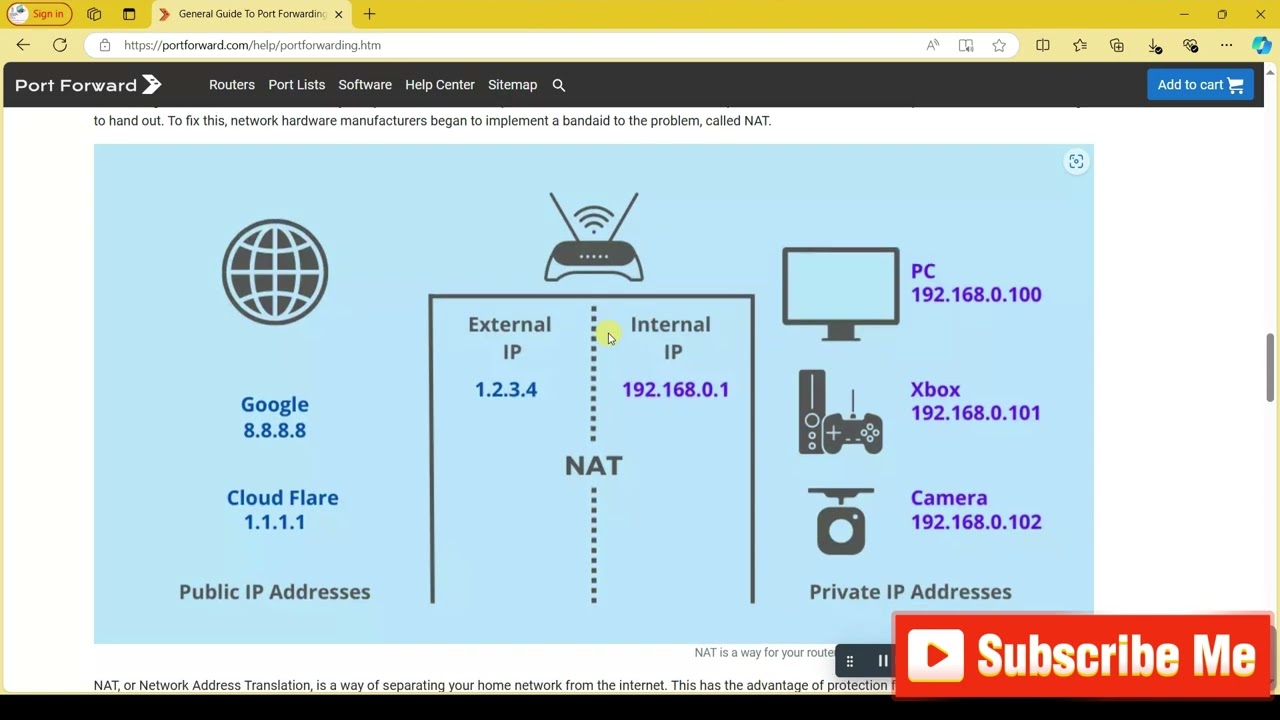
Task: Open the Workspaces icon
Action: click(x=94, y=14)
